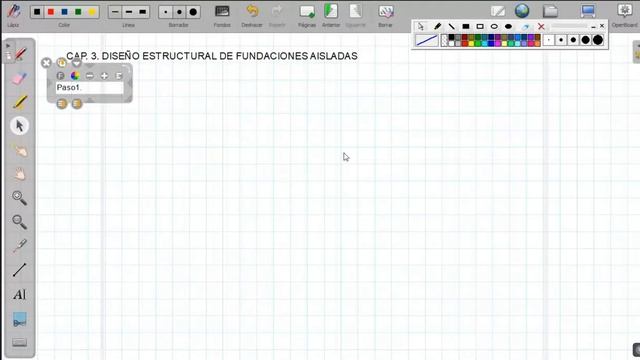Select the zoom out magnifier
The image size is (640, 360).
tap(19, 222)
